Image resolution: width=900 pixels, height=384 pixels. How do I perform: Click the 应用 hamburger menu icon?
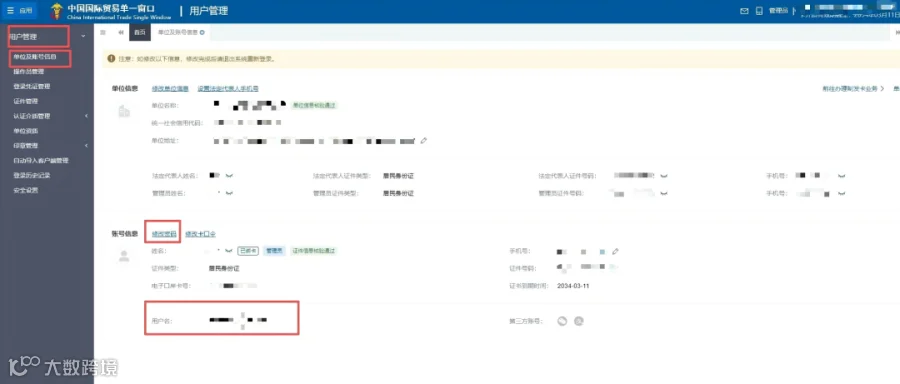(11, 11)
